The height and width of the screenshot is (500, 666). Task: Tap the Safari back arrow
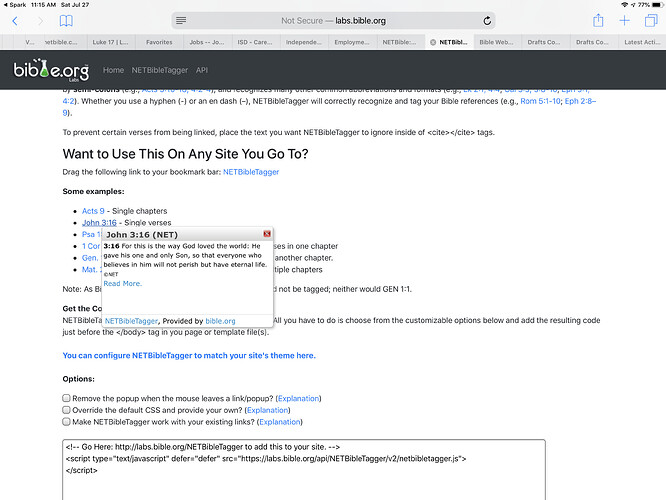[x=15, y=21]
